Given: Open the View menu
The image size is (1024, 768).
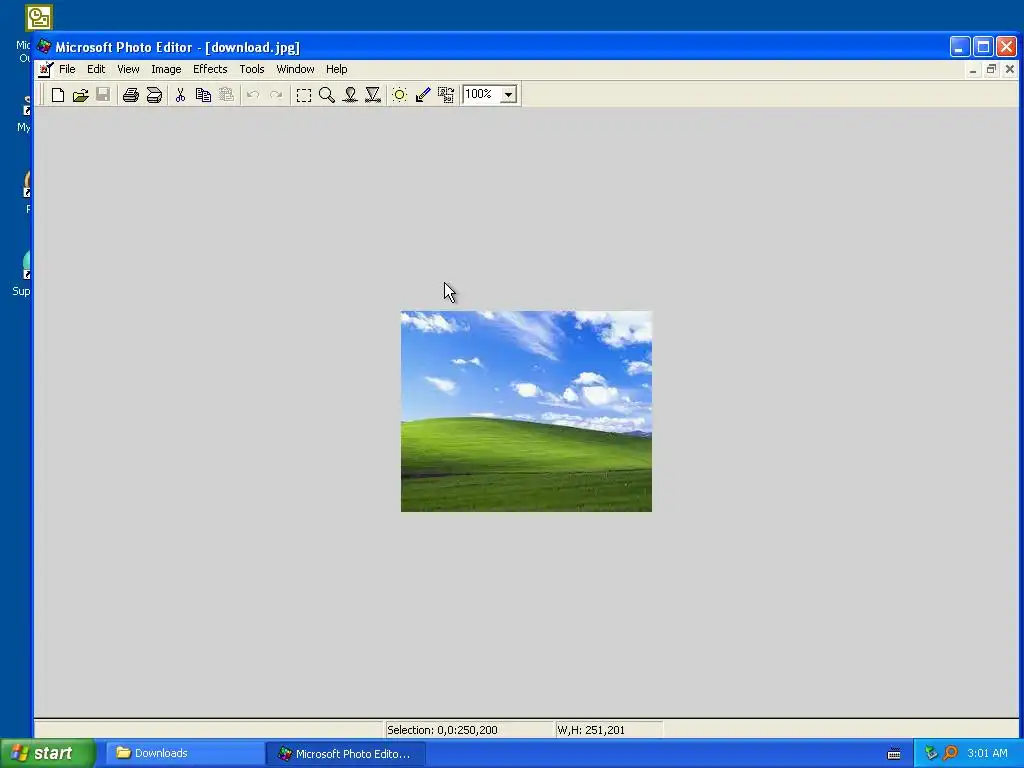Looking at the screenshot, I should coord(128,69).
